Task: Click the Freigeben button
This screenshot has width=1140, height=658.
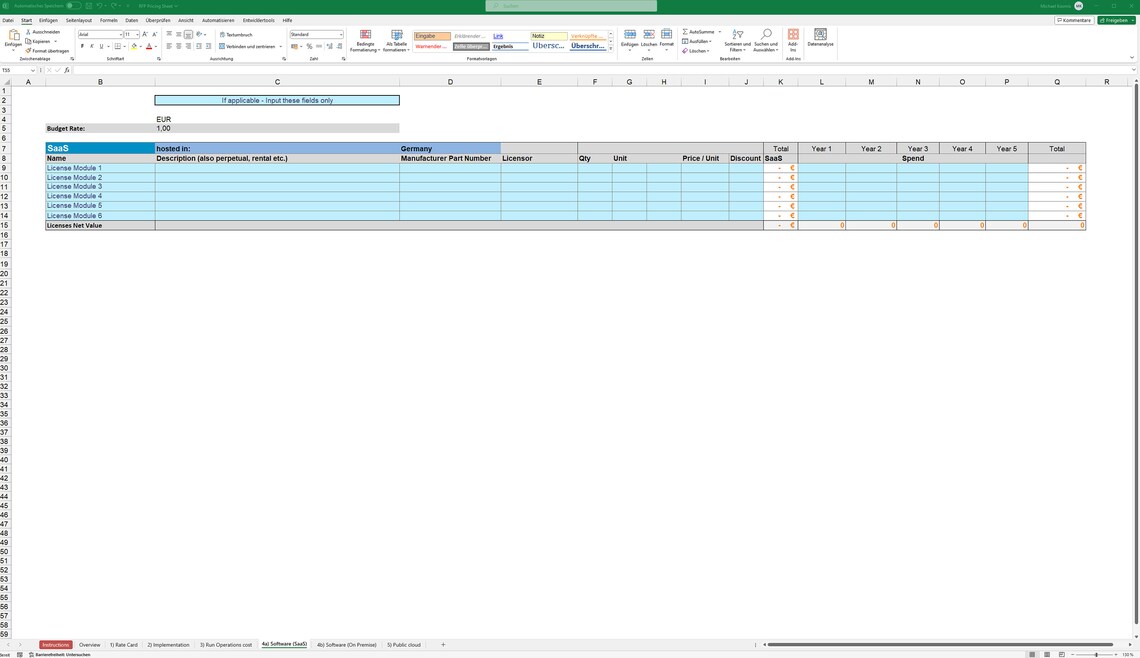Action: [x=1113, y=19]
